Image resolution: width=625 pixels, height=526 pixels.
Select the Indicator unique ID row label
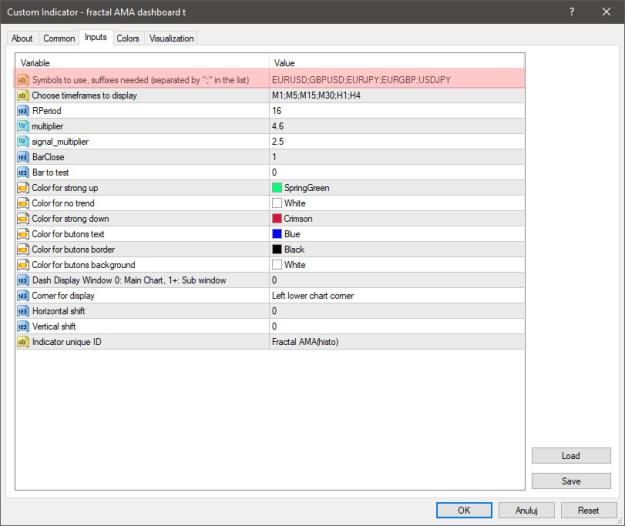(x=67, y=342)
